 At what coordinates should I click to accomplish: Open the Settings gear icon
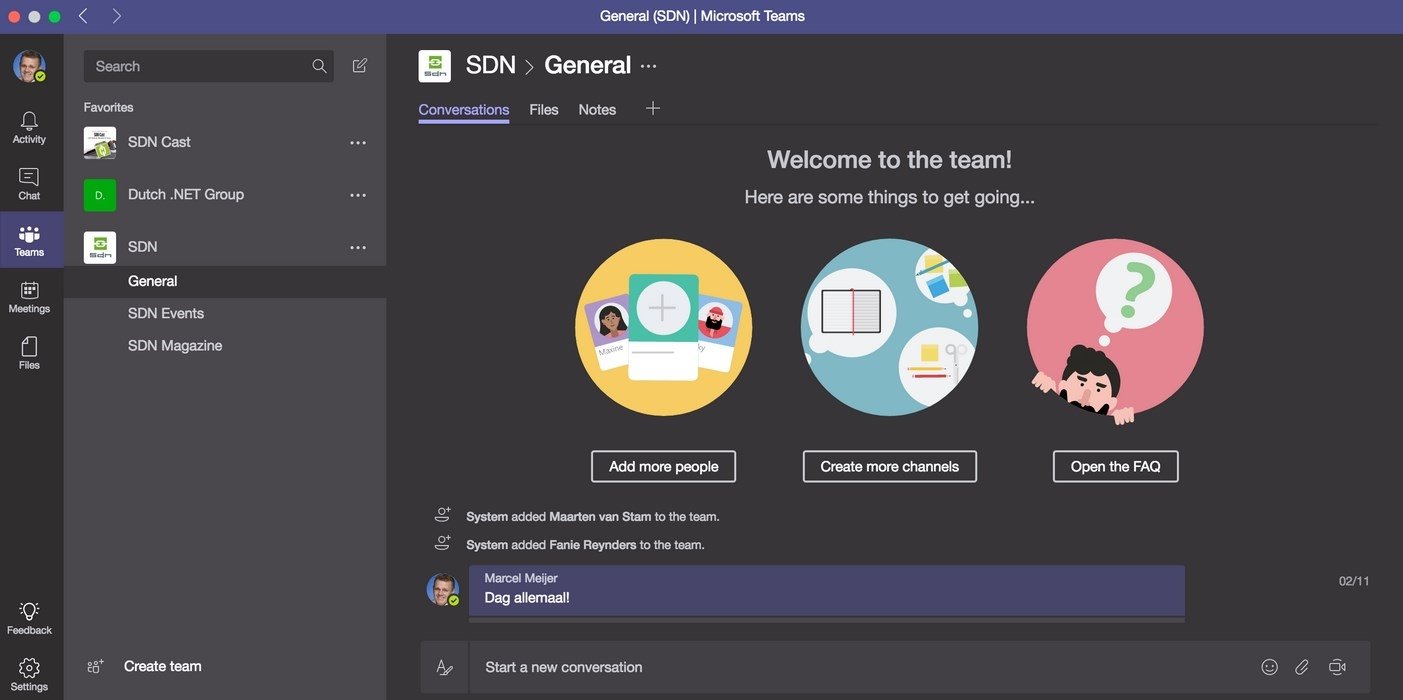[29, 668]
